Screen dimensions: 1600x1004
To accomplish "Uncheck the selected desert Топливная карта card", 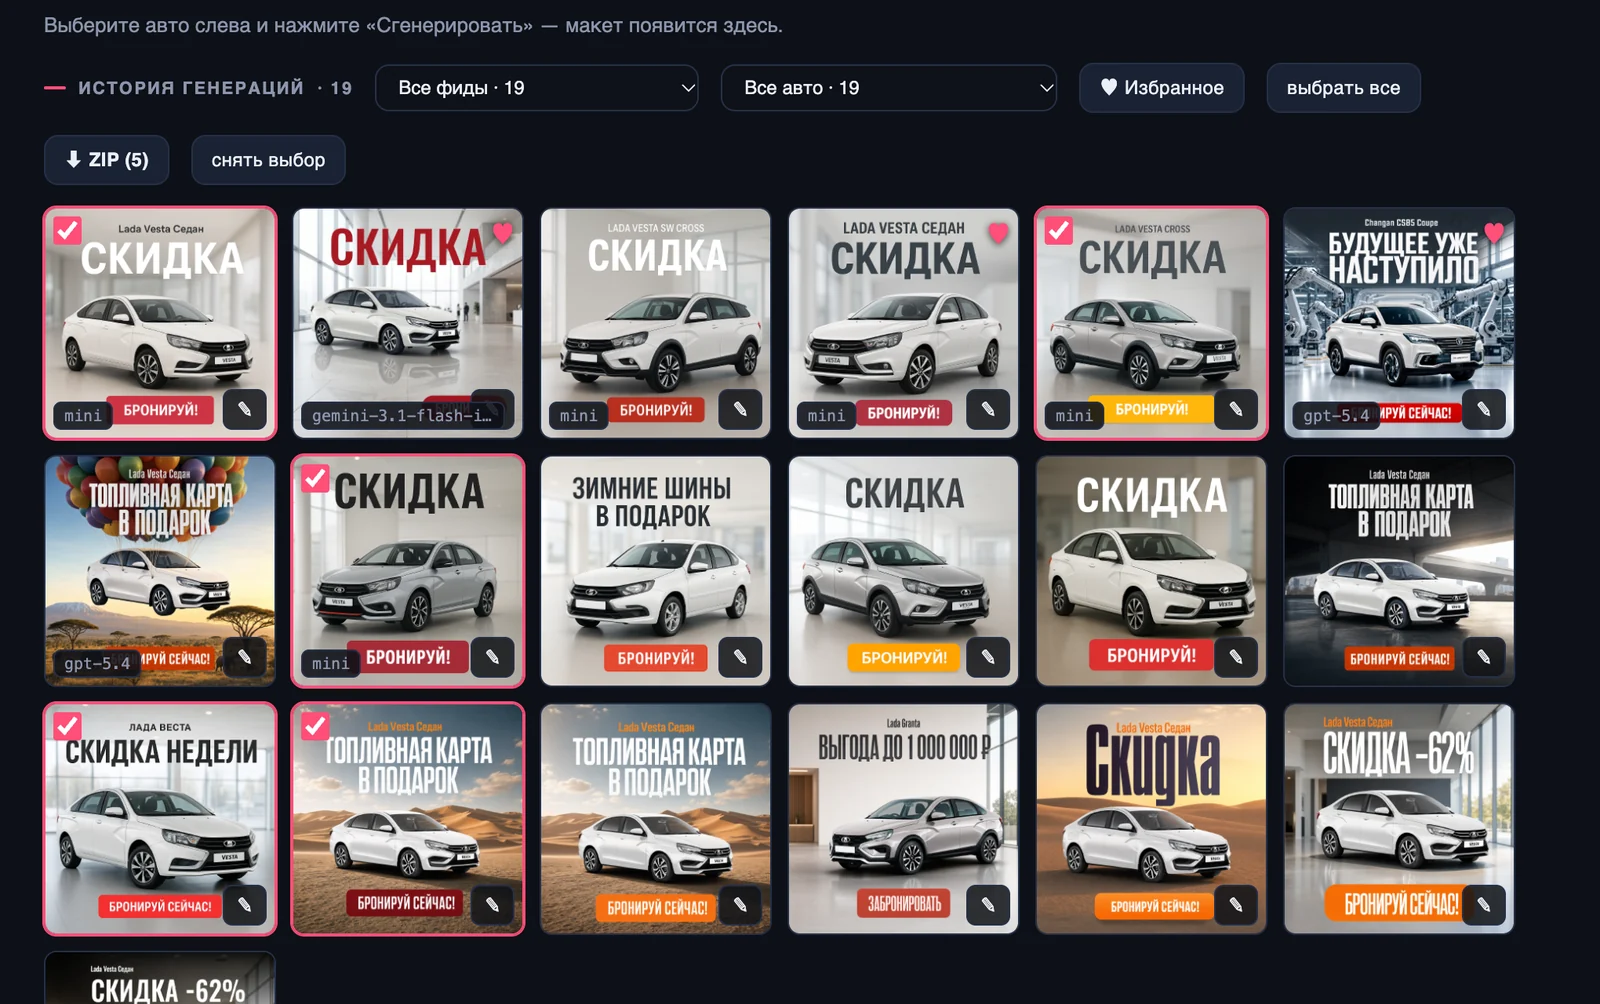I will tap(316, 726).
